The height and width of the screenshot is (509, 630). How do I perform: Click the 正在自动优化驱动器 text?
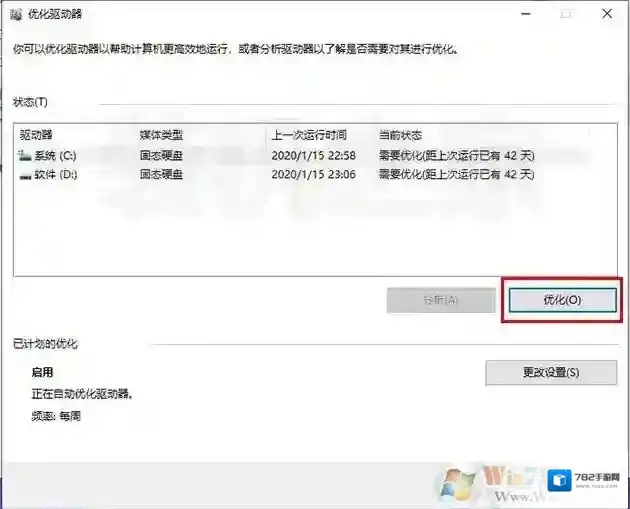coord(82,394)
